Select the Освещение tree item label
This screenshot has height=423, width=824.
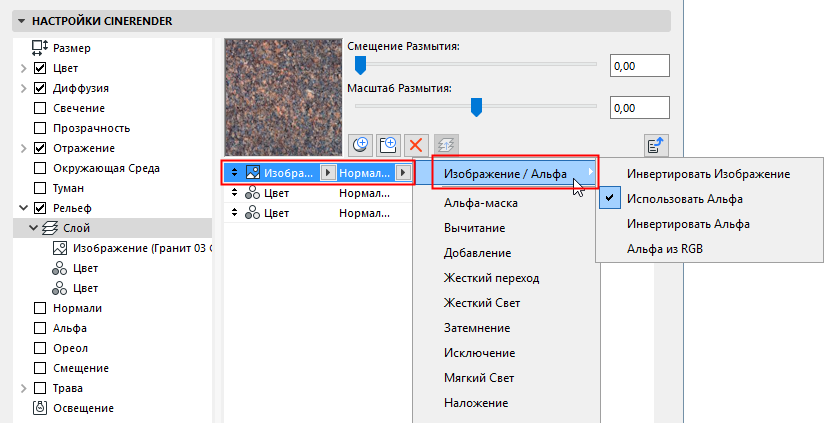[83, 408]
